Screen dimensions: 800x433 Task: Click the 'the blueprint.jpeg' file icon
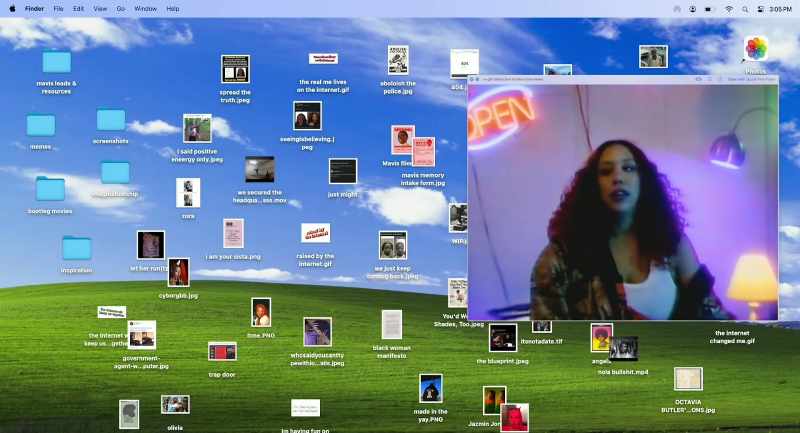503,338
